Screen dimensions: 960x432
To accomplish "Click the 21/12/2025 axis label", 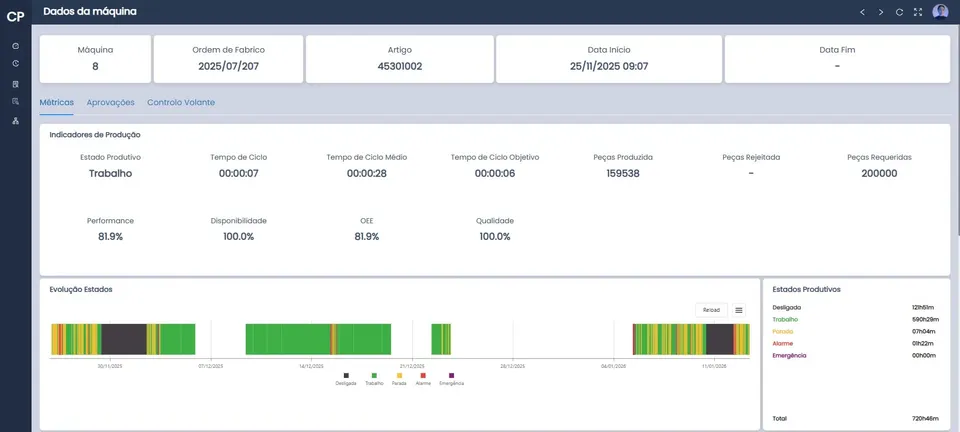I will tap(412, 366).
